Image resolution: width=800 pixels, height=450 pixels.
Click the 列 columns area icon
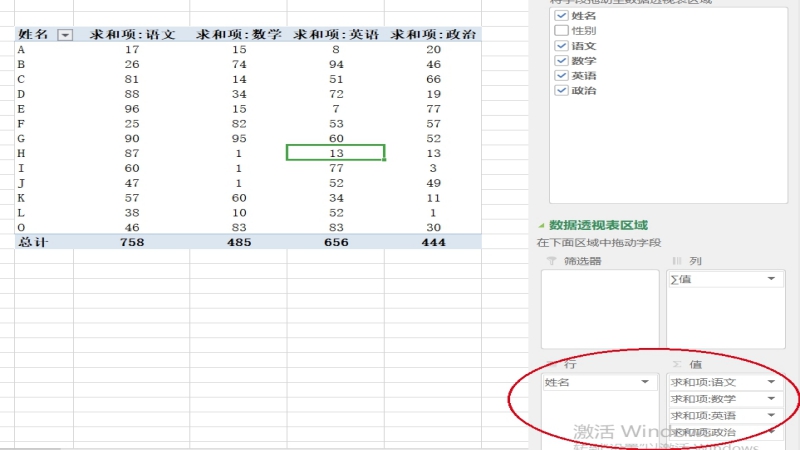[x=677, y=261]
